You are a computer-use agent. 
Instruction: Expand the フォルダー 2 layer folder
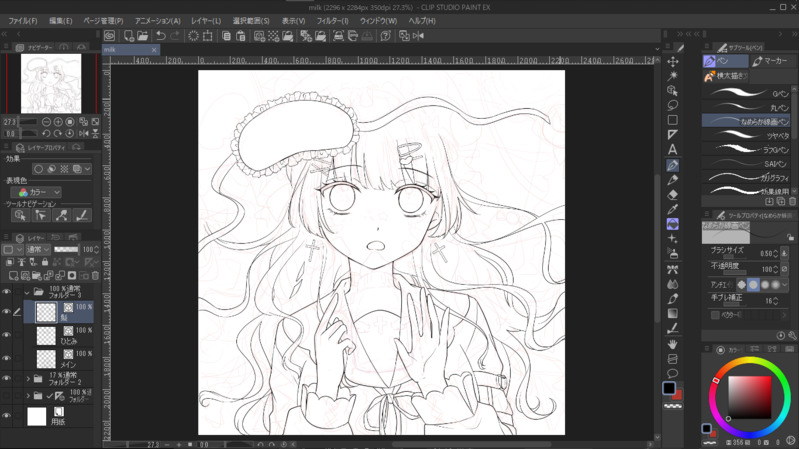pyautogui.click(x=28, y=379)
